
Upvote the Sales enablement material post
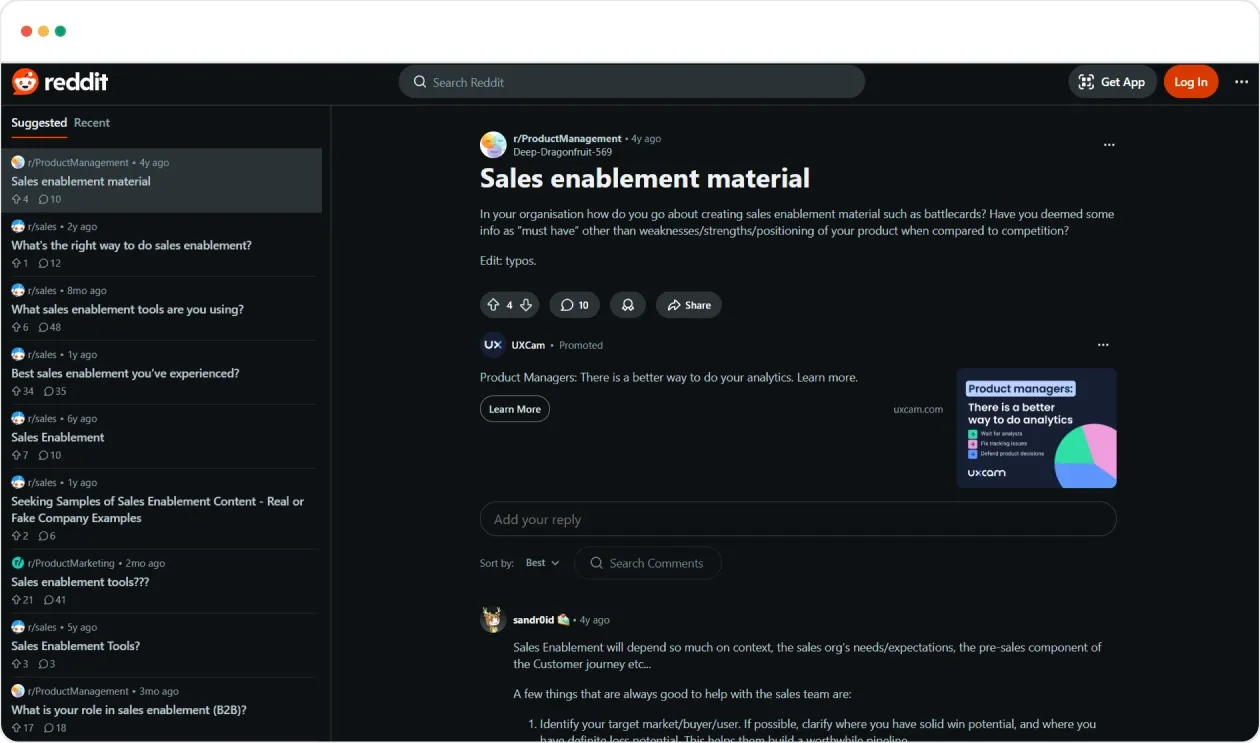[492, 304]
